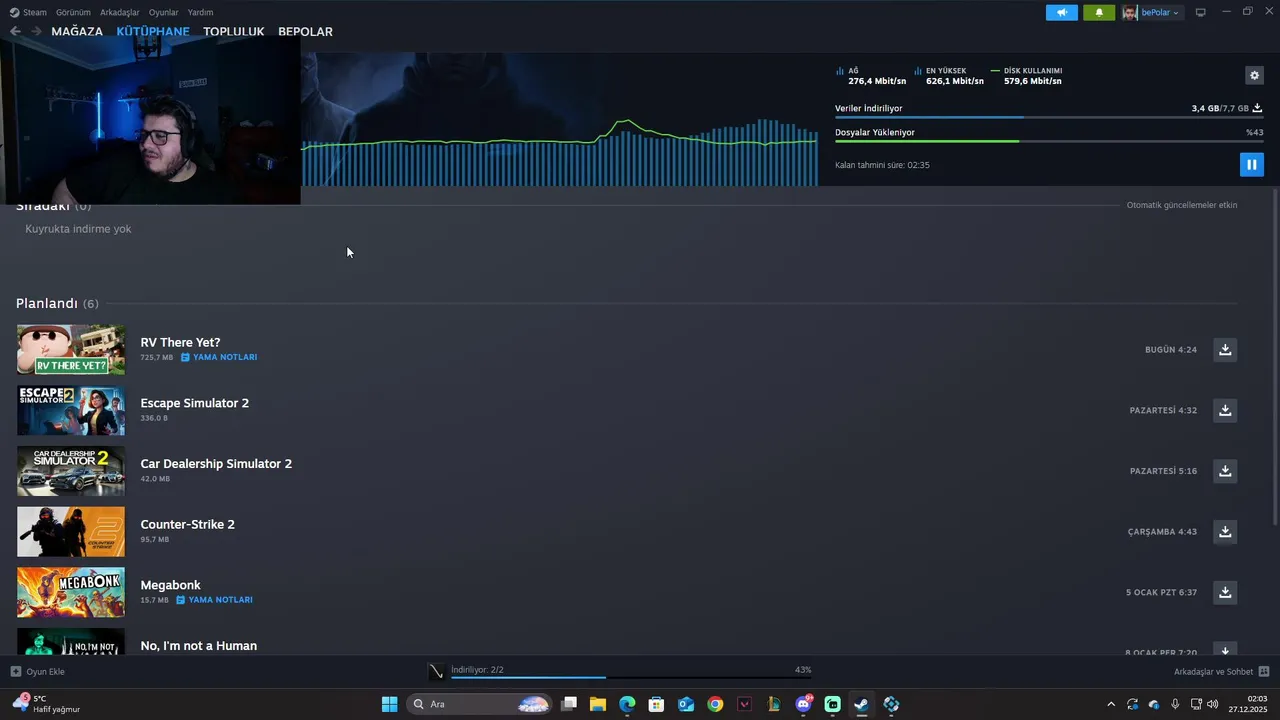Viewport: 1280px width, 720px height.
Task: Download RV There Yet? update now
Action: click(1225, 349)
